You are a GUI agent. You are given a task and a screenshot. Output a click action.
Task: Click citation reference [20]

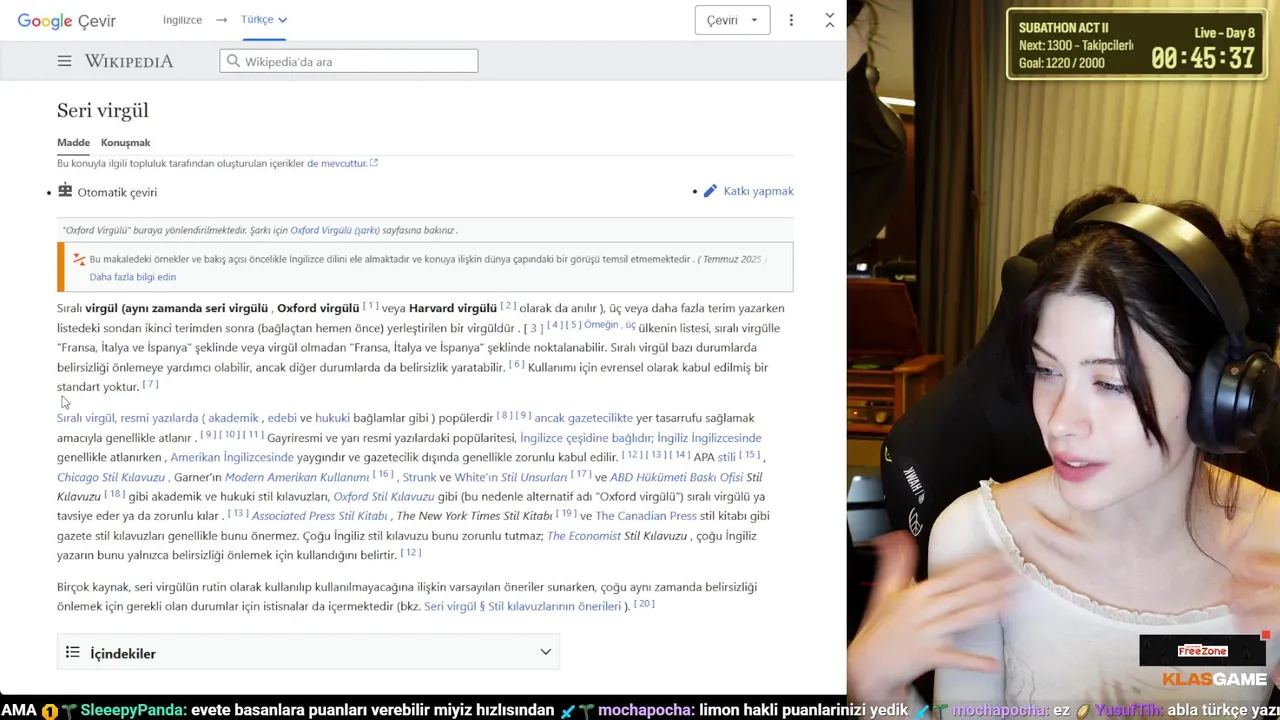point(644,604)
